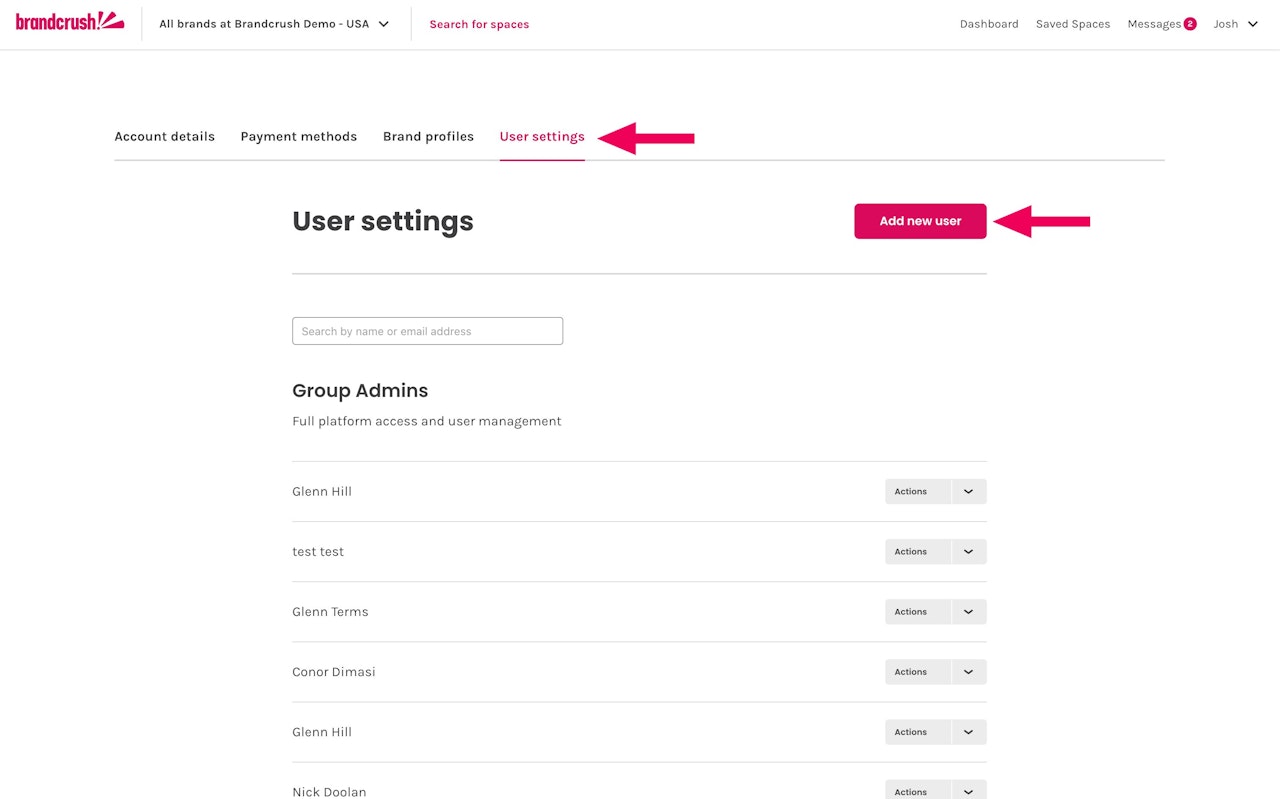Focus the name or email search field
The height and width of the screenshot is (799, 1280).
click(x=427, y=331)
